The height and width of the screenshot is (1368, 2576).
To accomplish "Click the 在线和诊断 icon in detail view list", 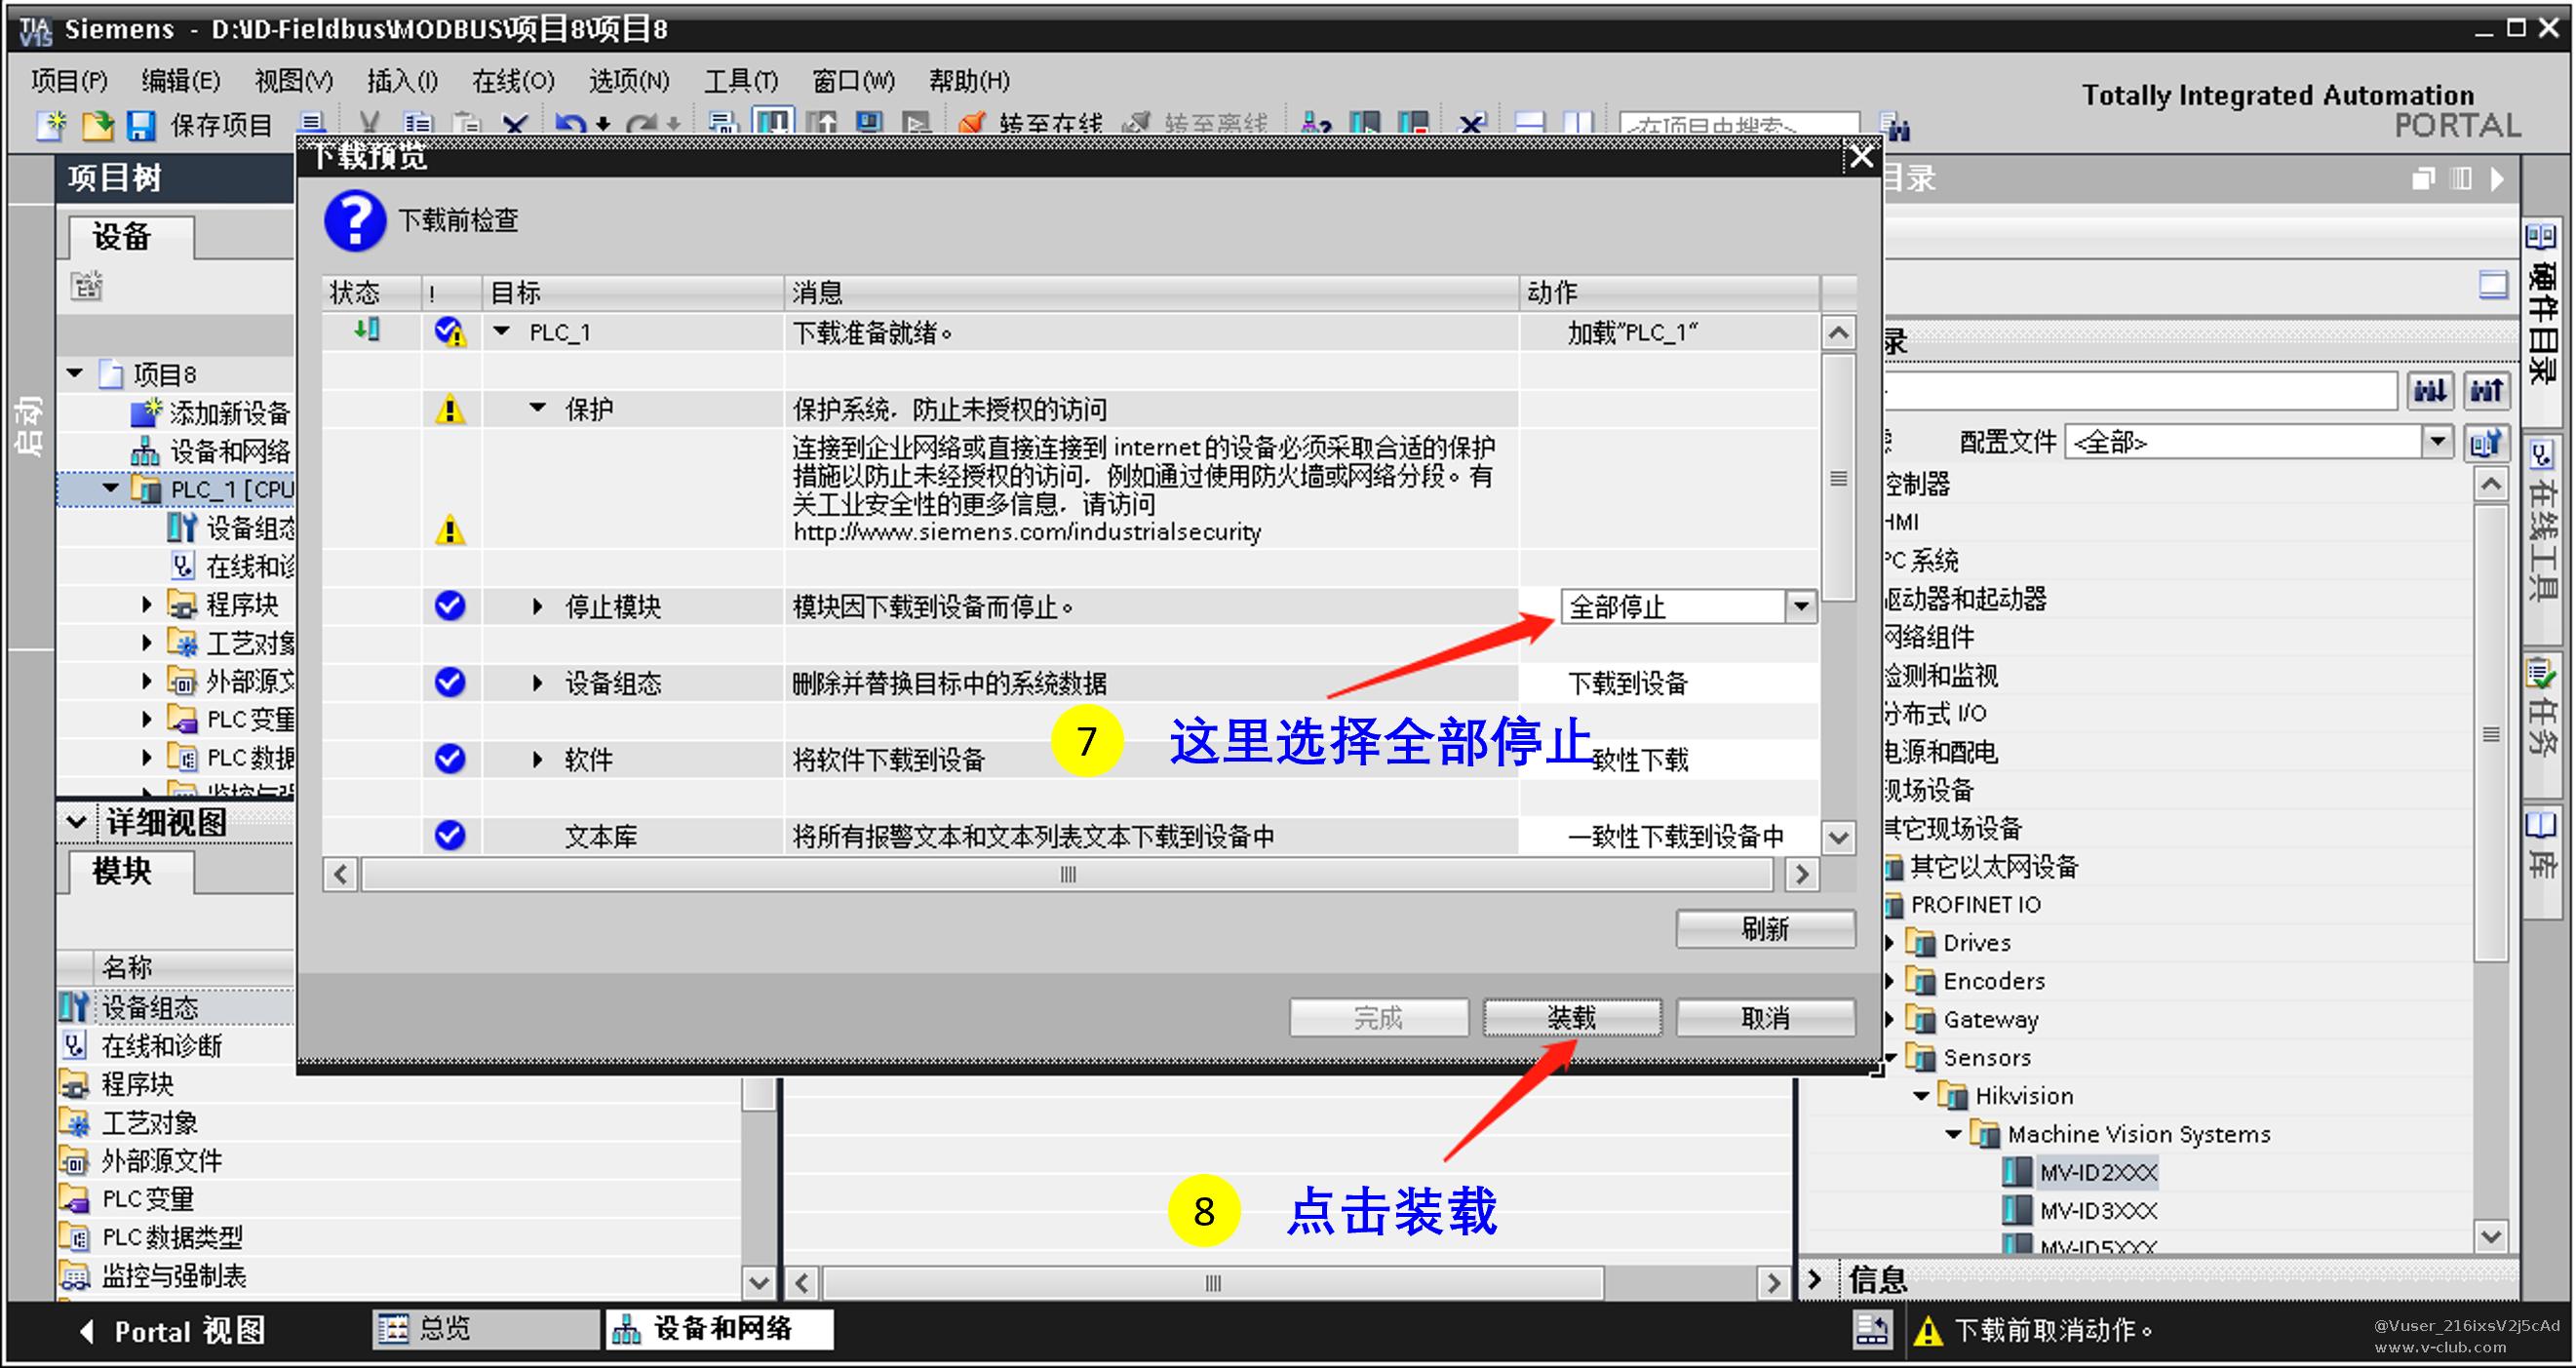I will [x=74, y=1046].
